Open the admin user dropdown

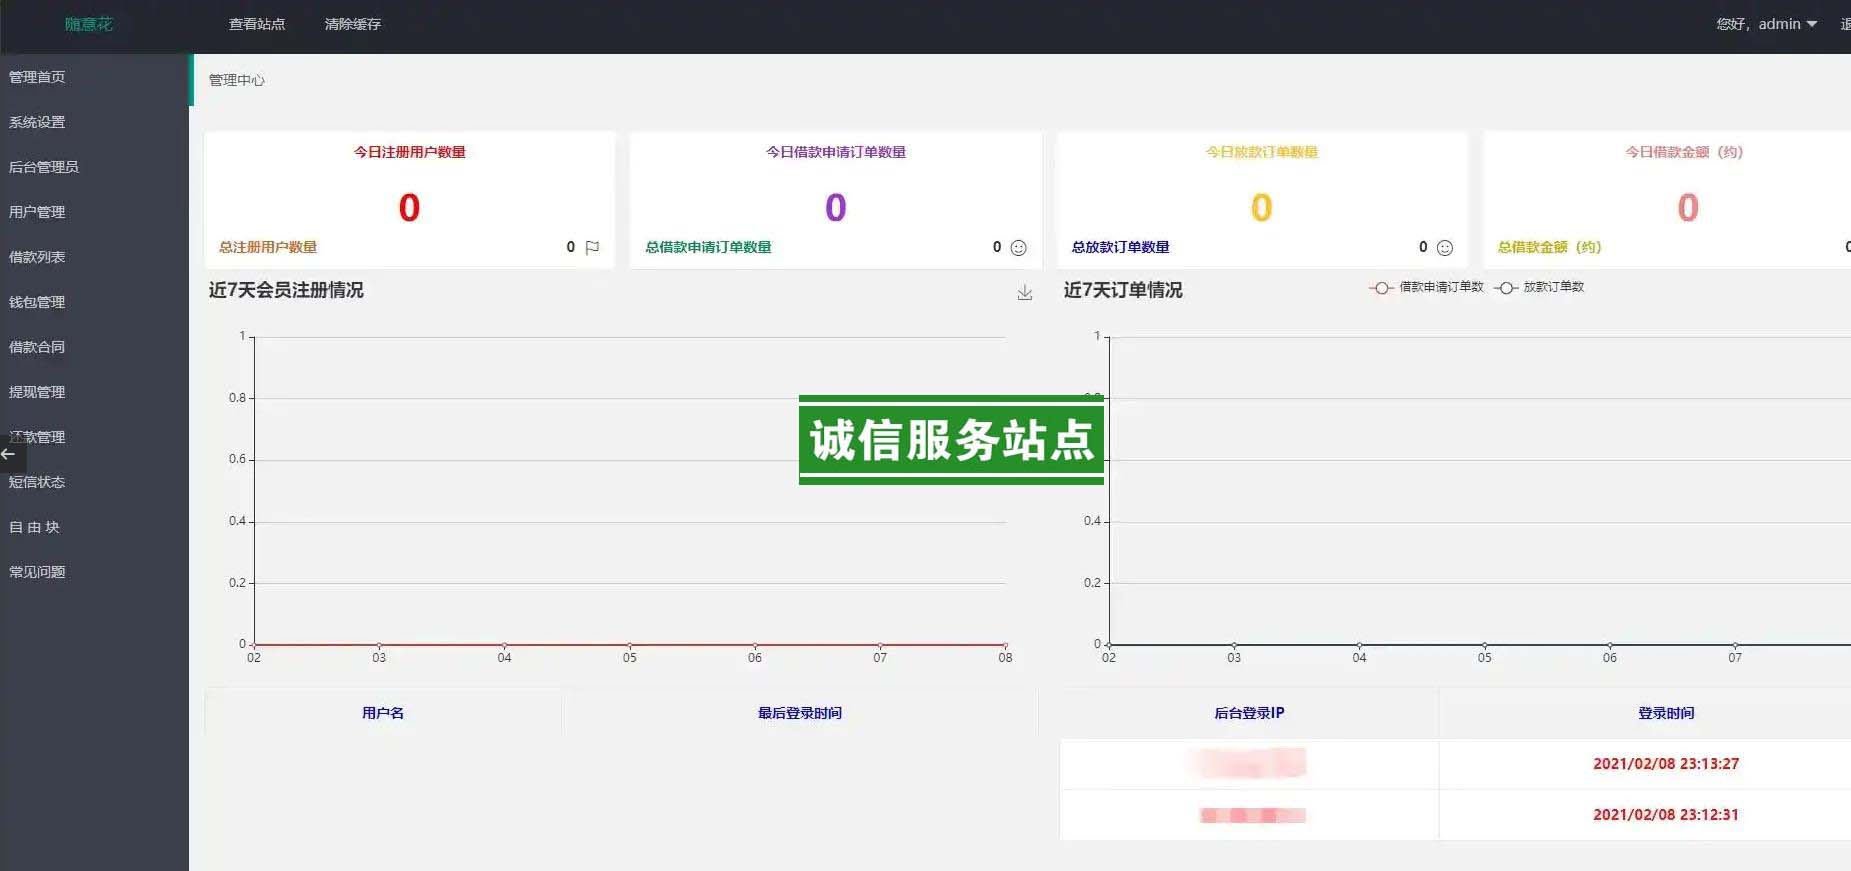click(x=1767, y=24)
